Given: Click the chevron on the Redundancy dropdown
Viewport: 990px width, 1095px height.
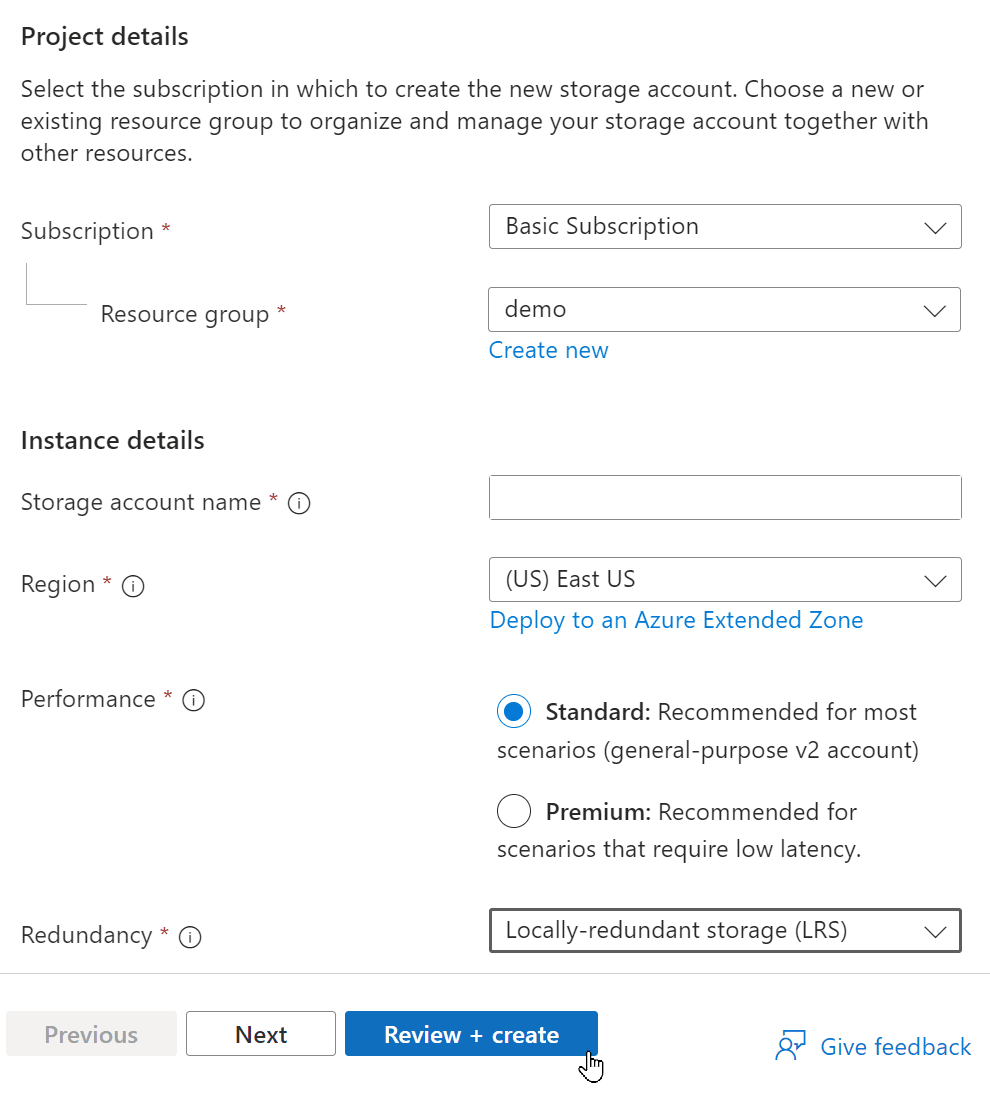Looking at the screenshot, I should coord(935,930).
